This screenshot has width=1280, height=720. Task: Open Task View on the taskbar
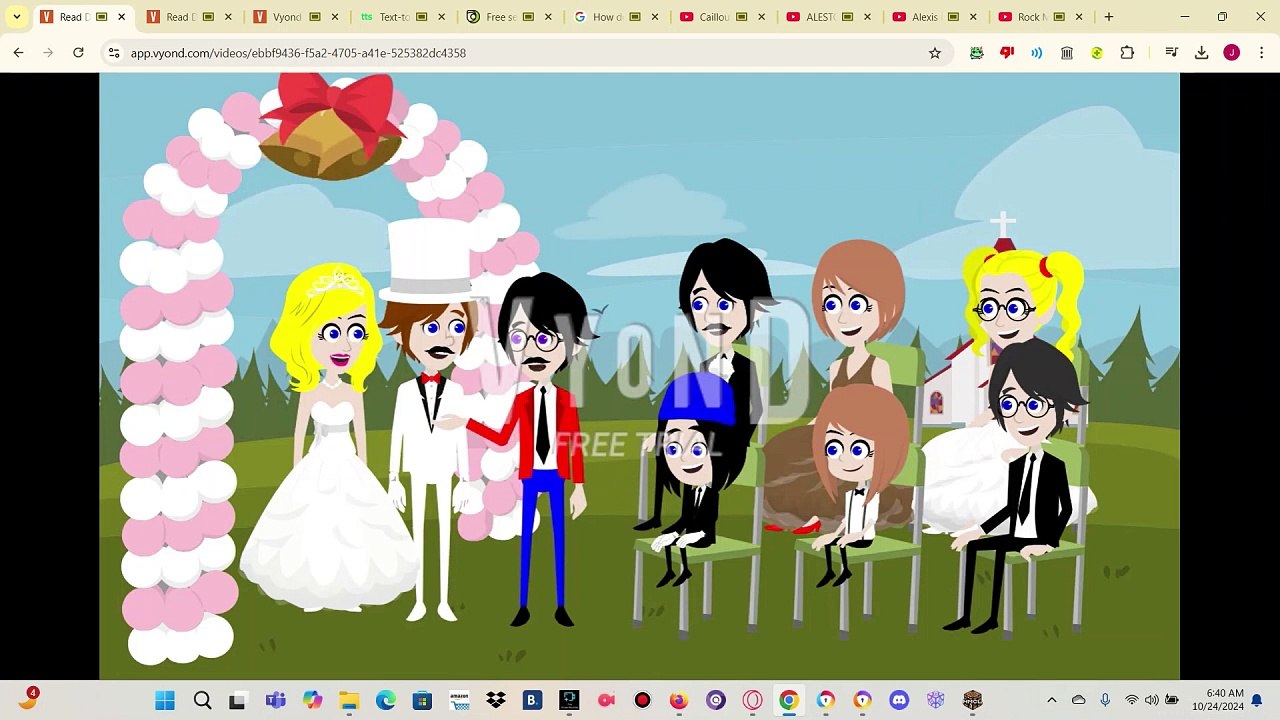237,700
